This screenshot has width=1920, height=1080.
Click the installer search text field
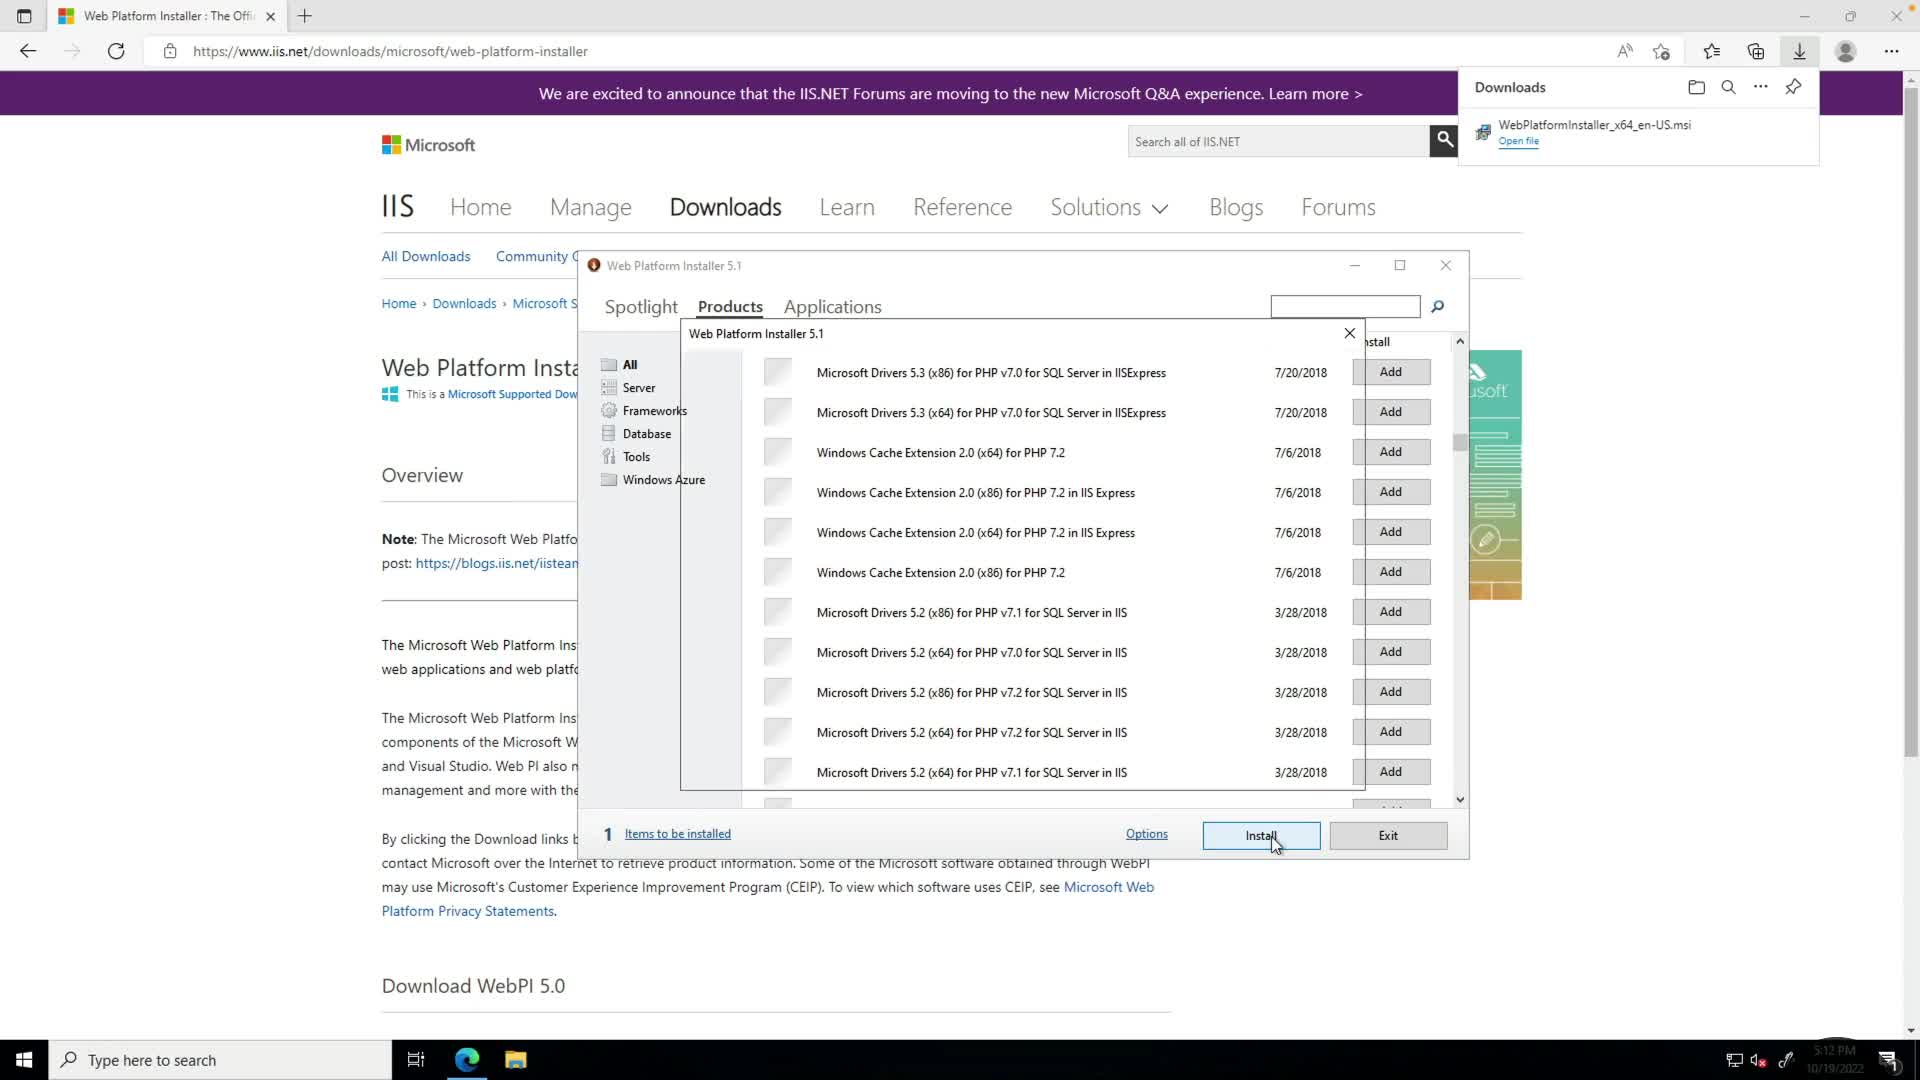click(1344, 307)
